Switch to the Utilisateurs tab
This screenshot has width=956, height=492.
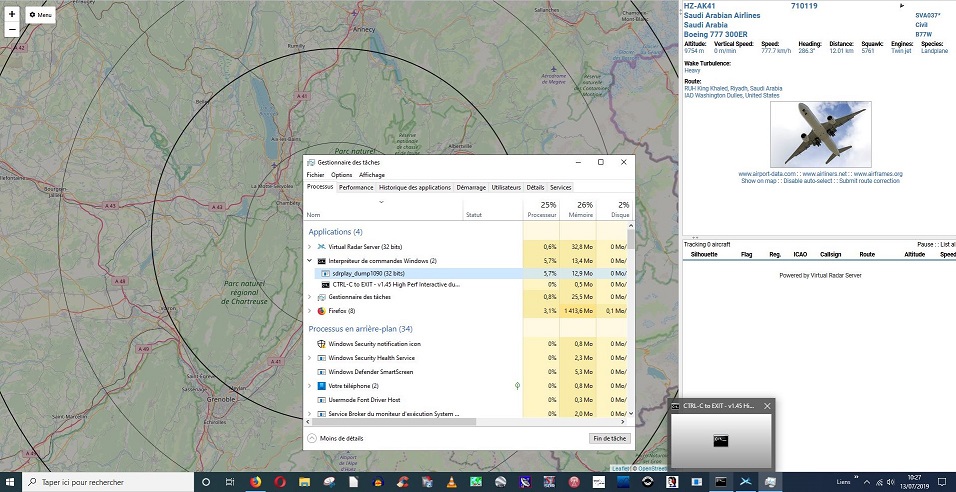tap(506, 187)
